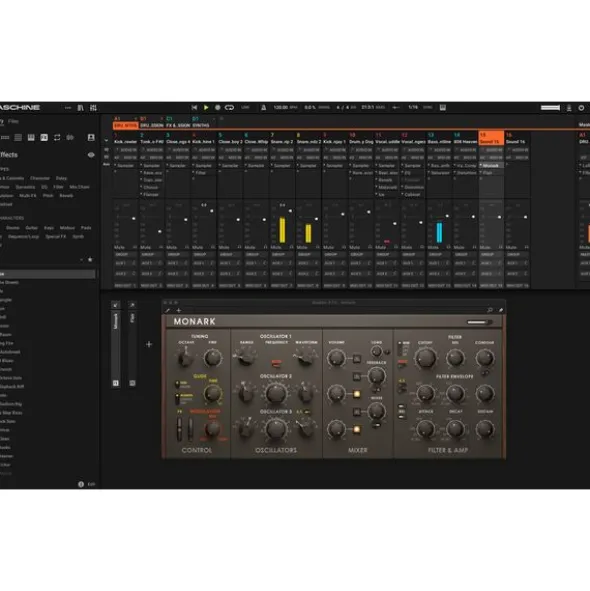
Task: Click the Flanger plug-in slot on channel 2
Action: (x=152, y=194)
